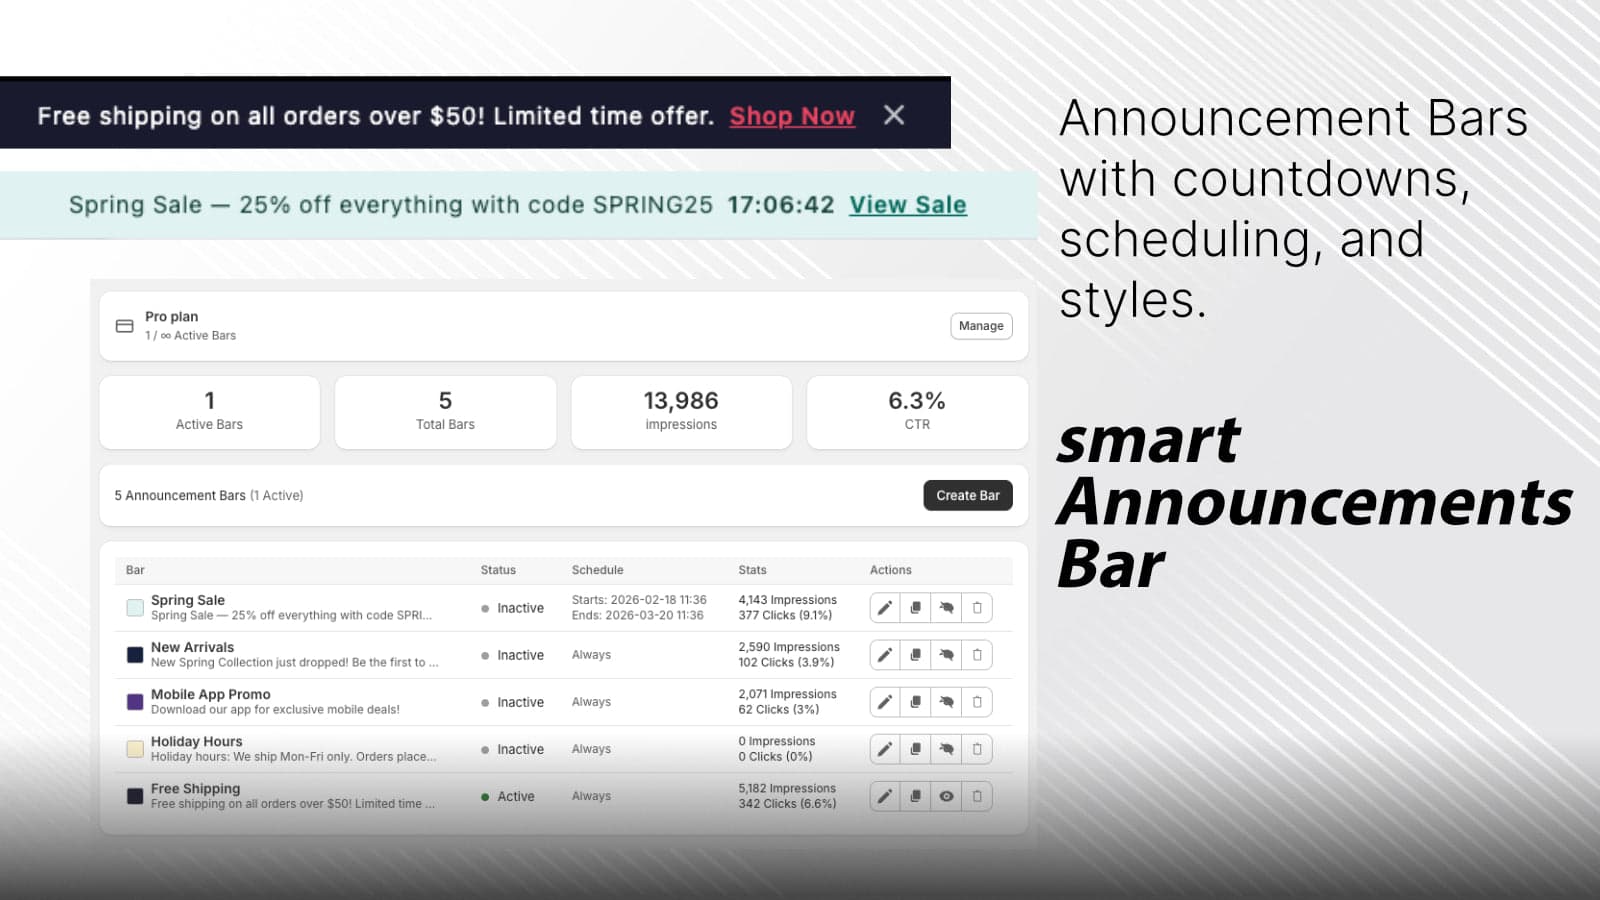Screen dimensions: 1600x900
Task: Open the View Sale link
Action: point(908,205)
